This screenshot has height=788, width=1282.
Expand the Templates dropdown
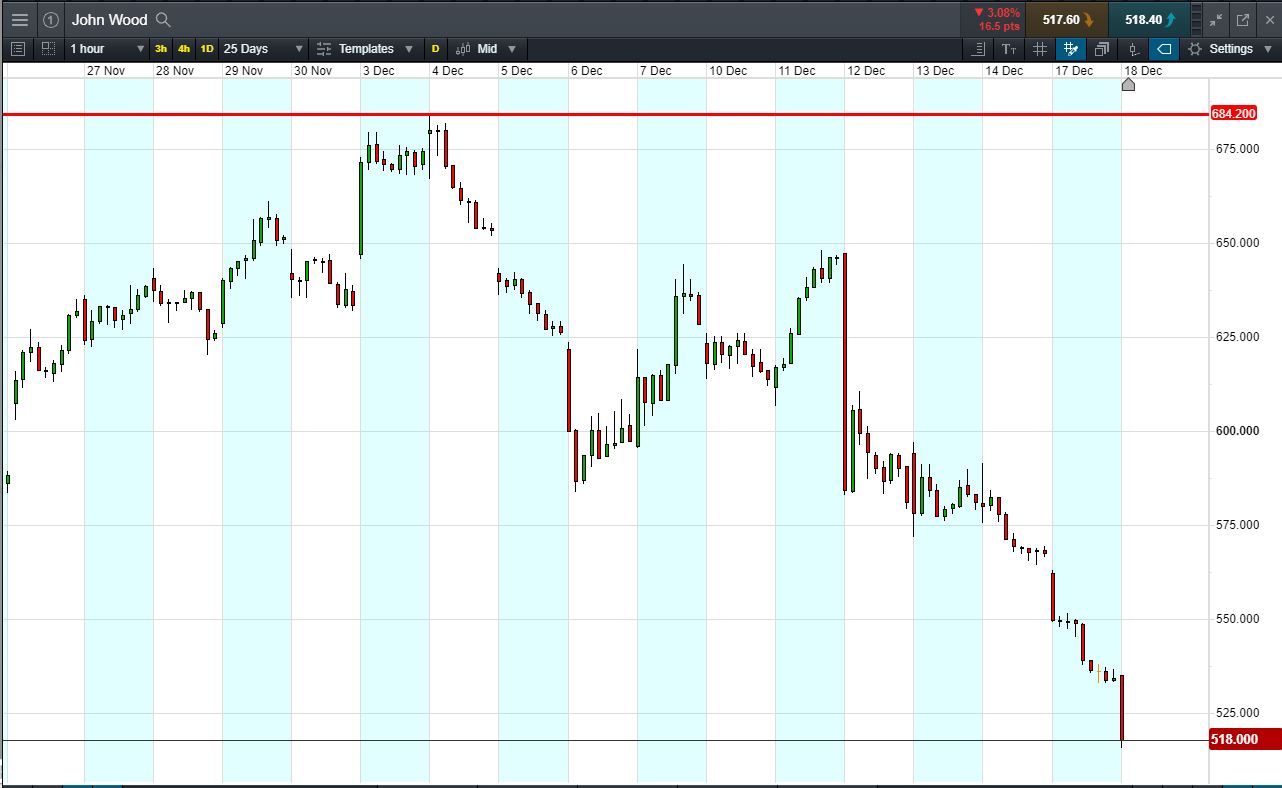click(x=409, y=49)
